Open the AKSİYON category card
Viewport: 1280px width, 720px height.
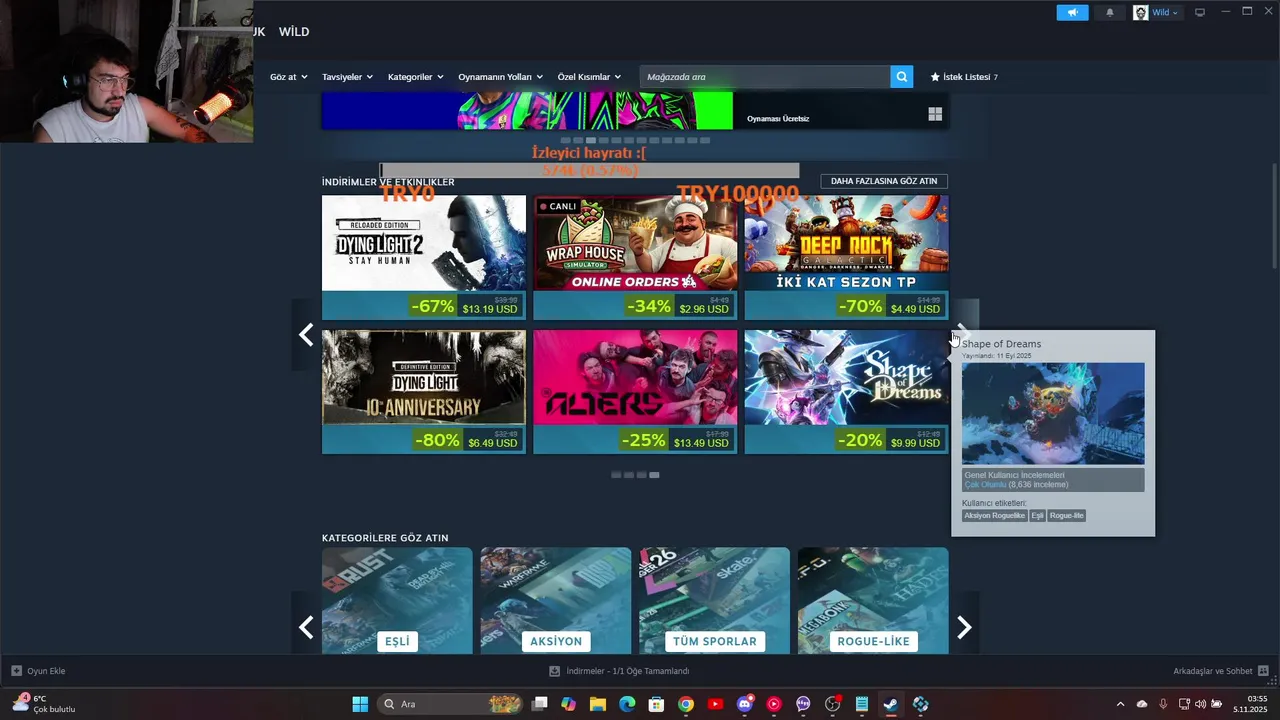coord(556,600)
